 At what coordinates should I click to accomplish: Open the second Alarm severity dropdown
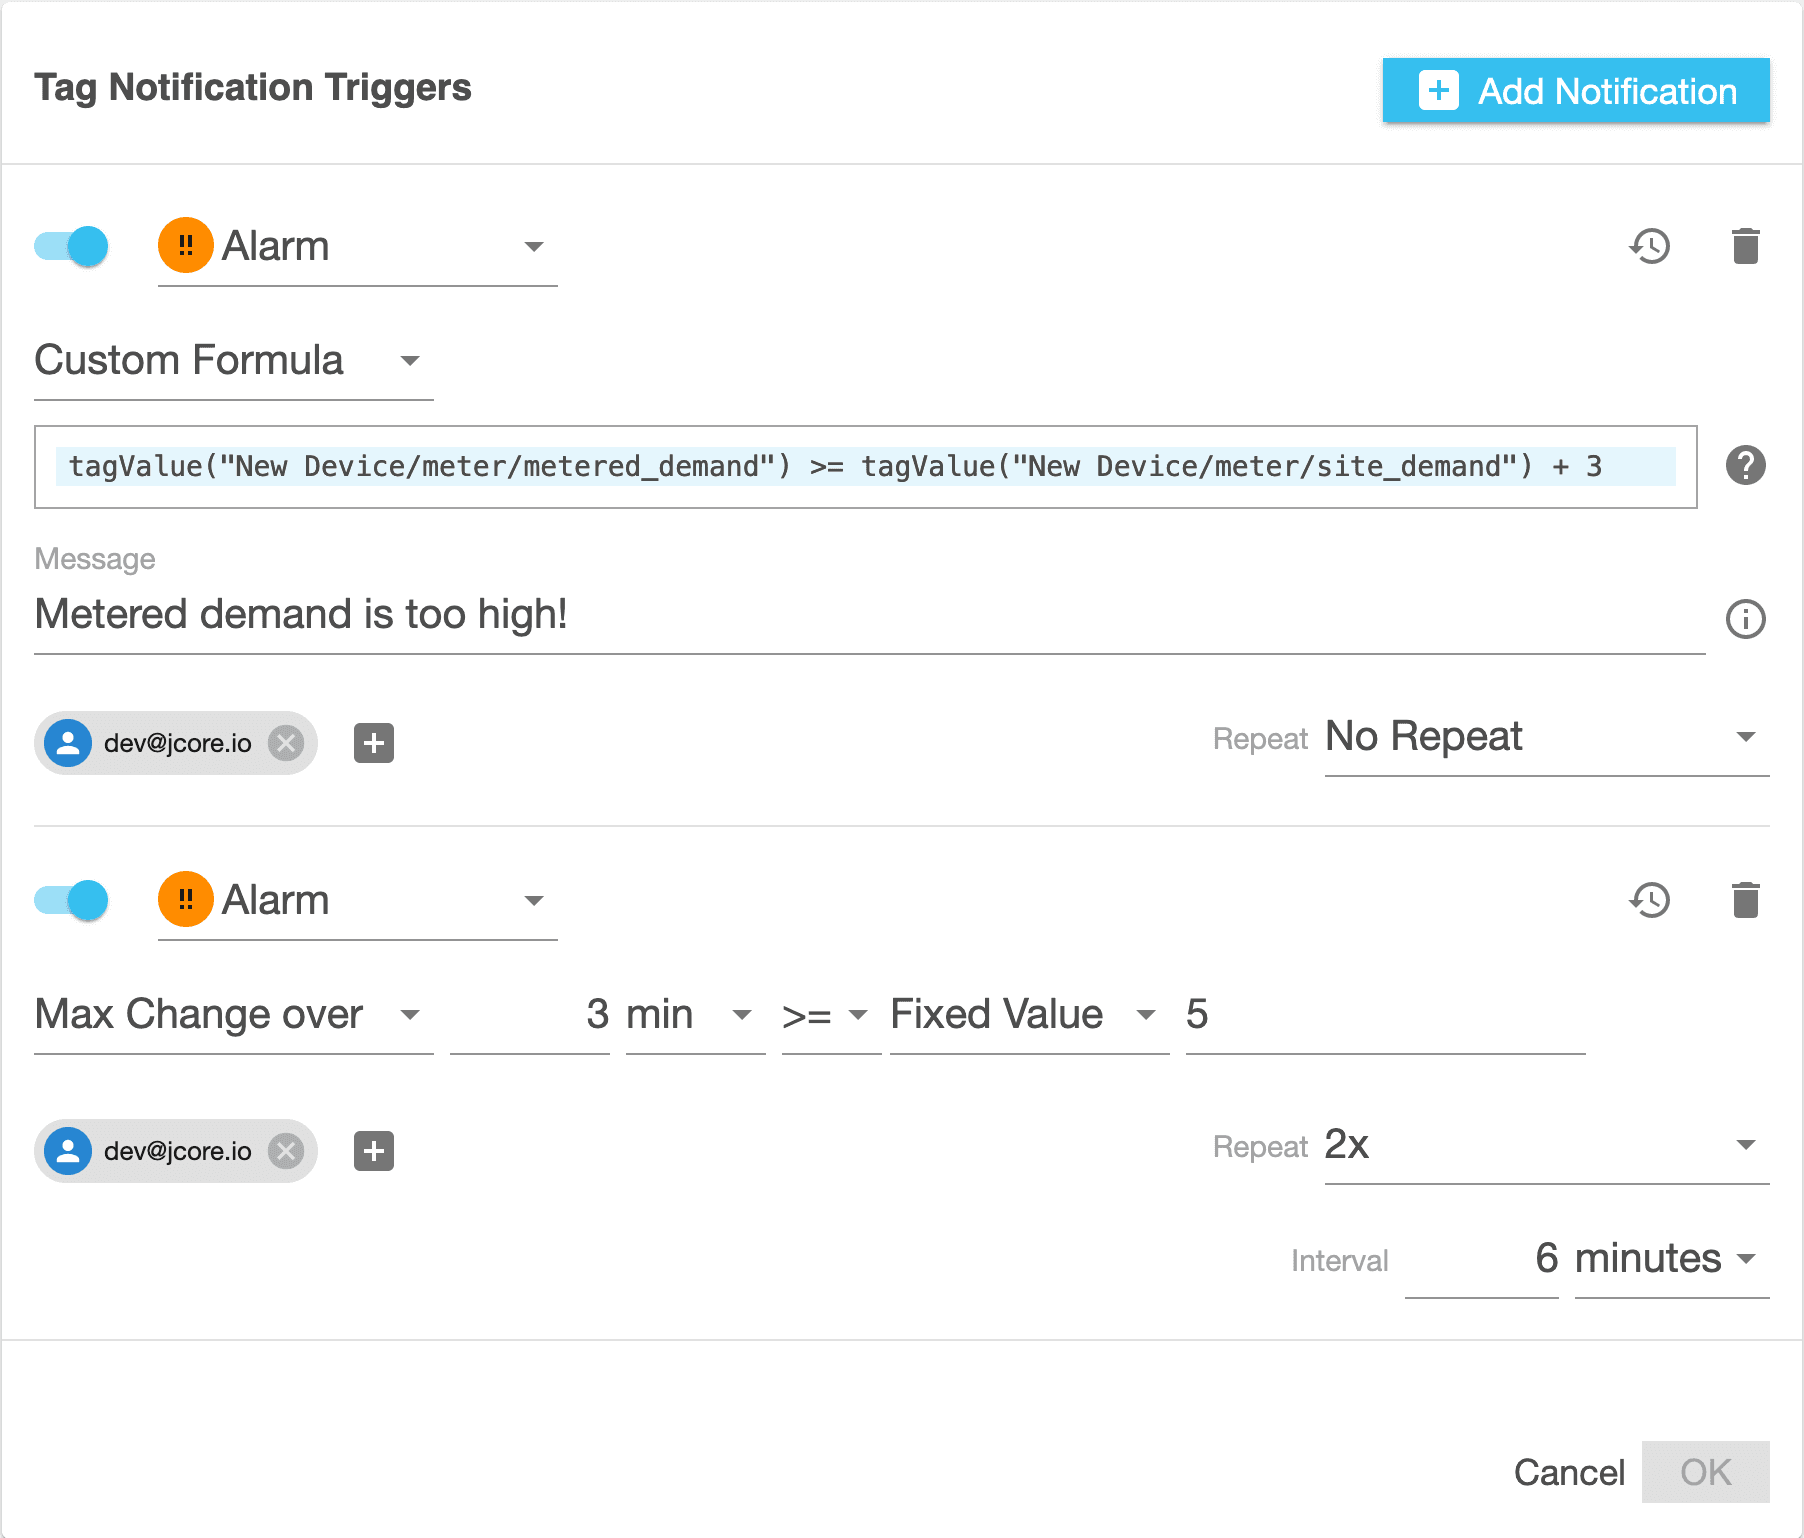357,901
